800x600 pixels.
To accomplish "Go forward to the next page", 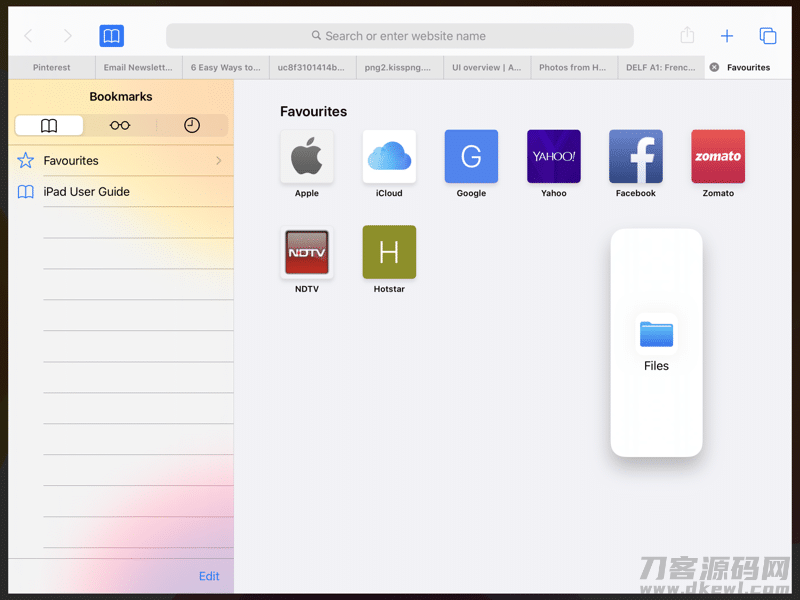I will [x=68, y=36].
